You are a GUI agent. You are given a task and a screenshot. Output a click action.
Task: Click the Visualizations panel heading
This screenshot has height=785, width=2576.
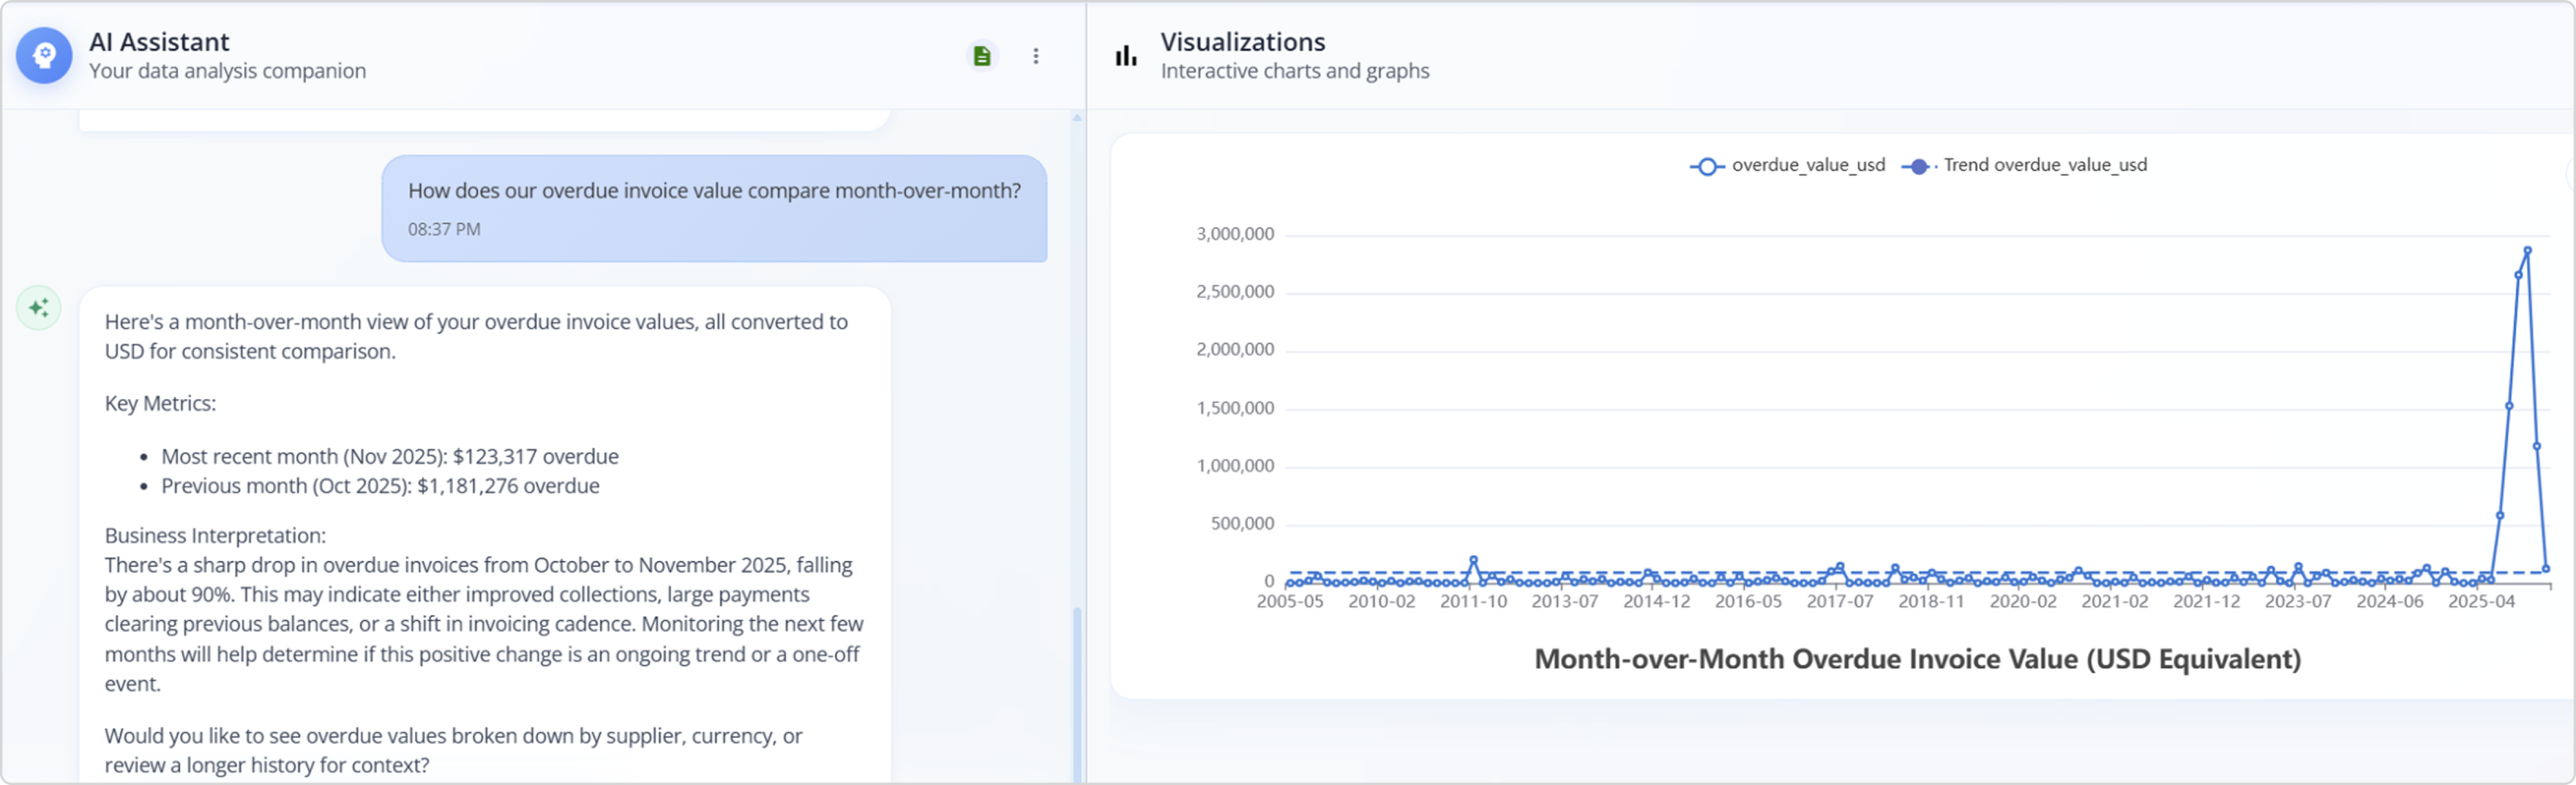click(1242, 42)
